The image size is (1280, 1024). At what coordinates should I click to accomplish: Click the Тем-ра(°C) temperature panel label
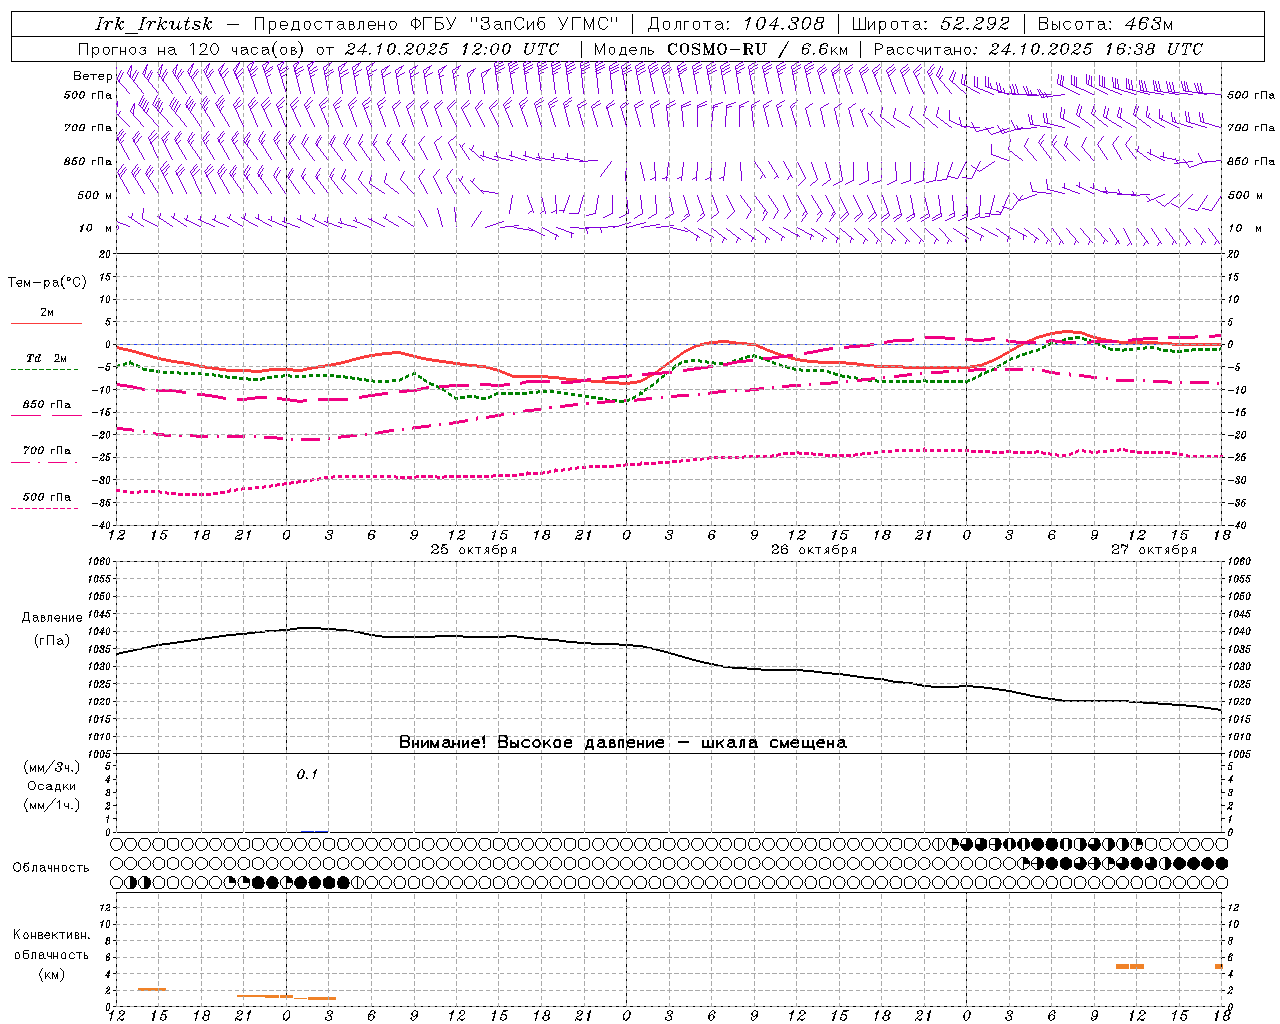click(x=47, y=283)
